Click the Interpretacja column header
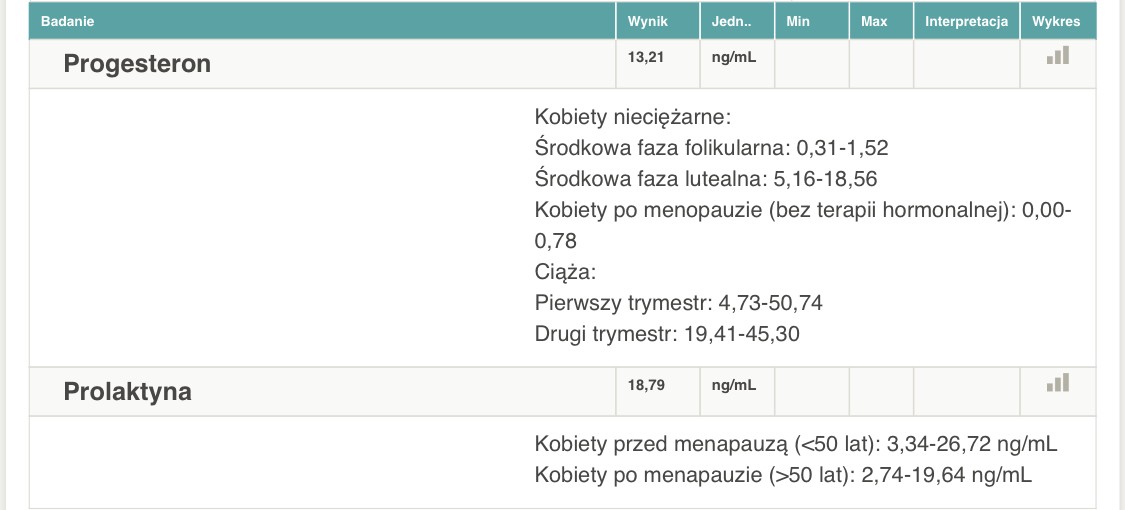The image size is (1125, 510). point(966,21)
